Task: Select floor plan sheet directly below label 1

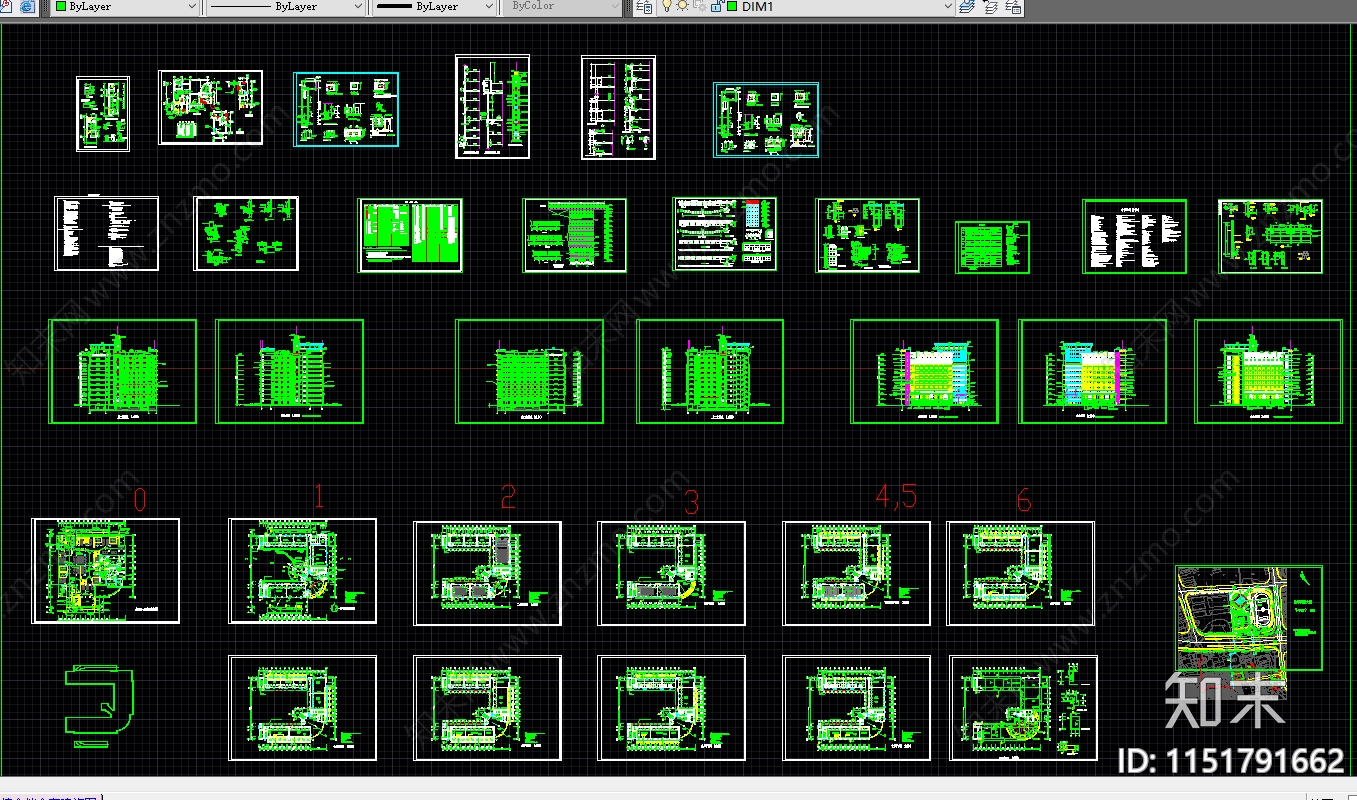Action: click(x=303, y=571)
